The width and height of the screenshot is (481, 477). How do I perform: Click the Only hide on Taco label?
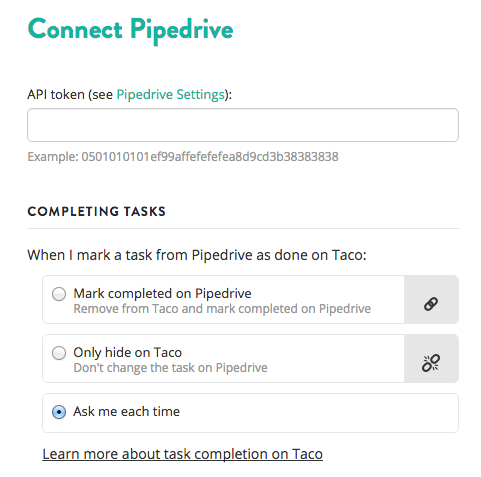pyautogui.click(x=128, y=353)
